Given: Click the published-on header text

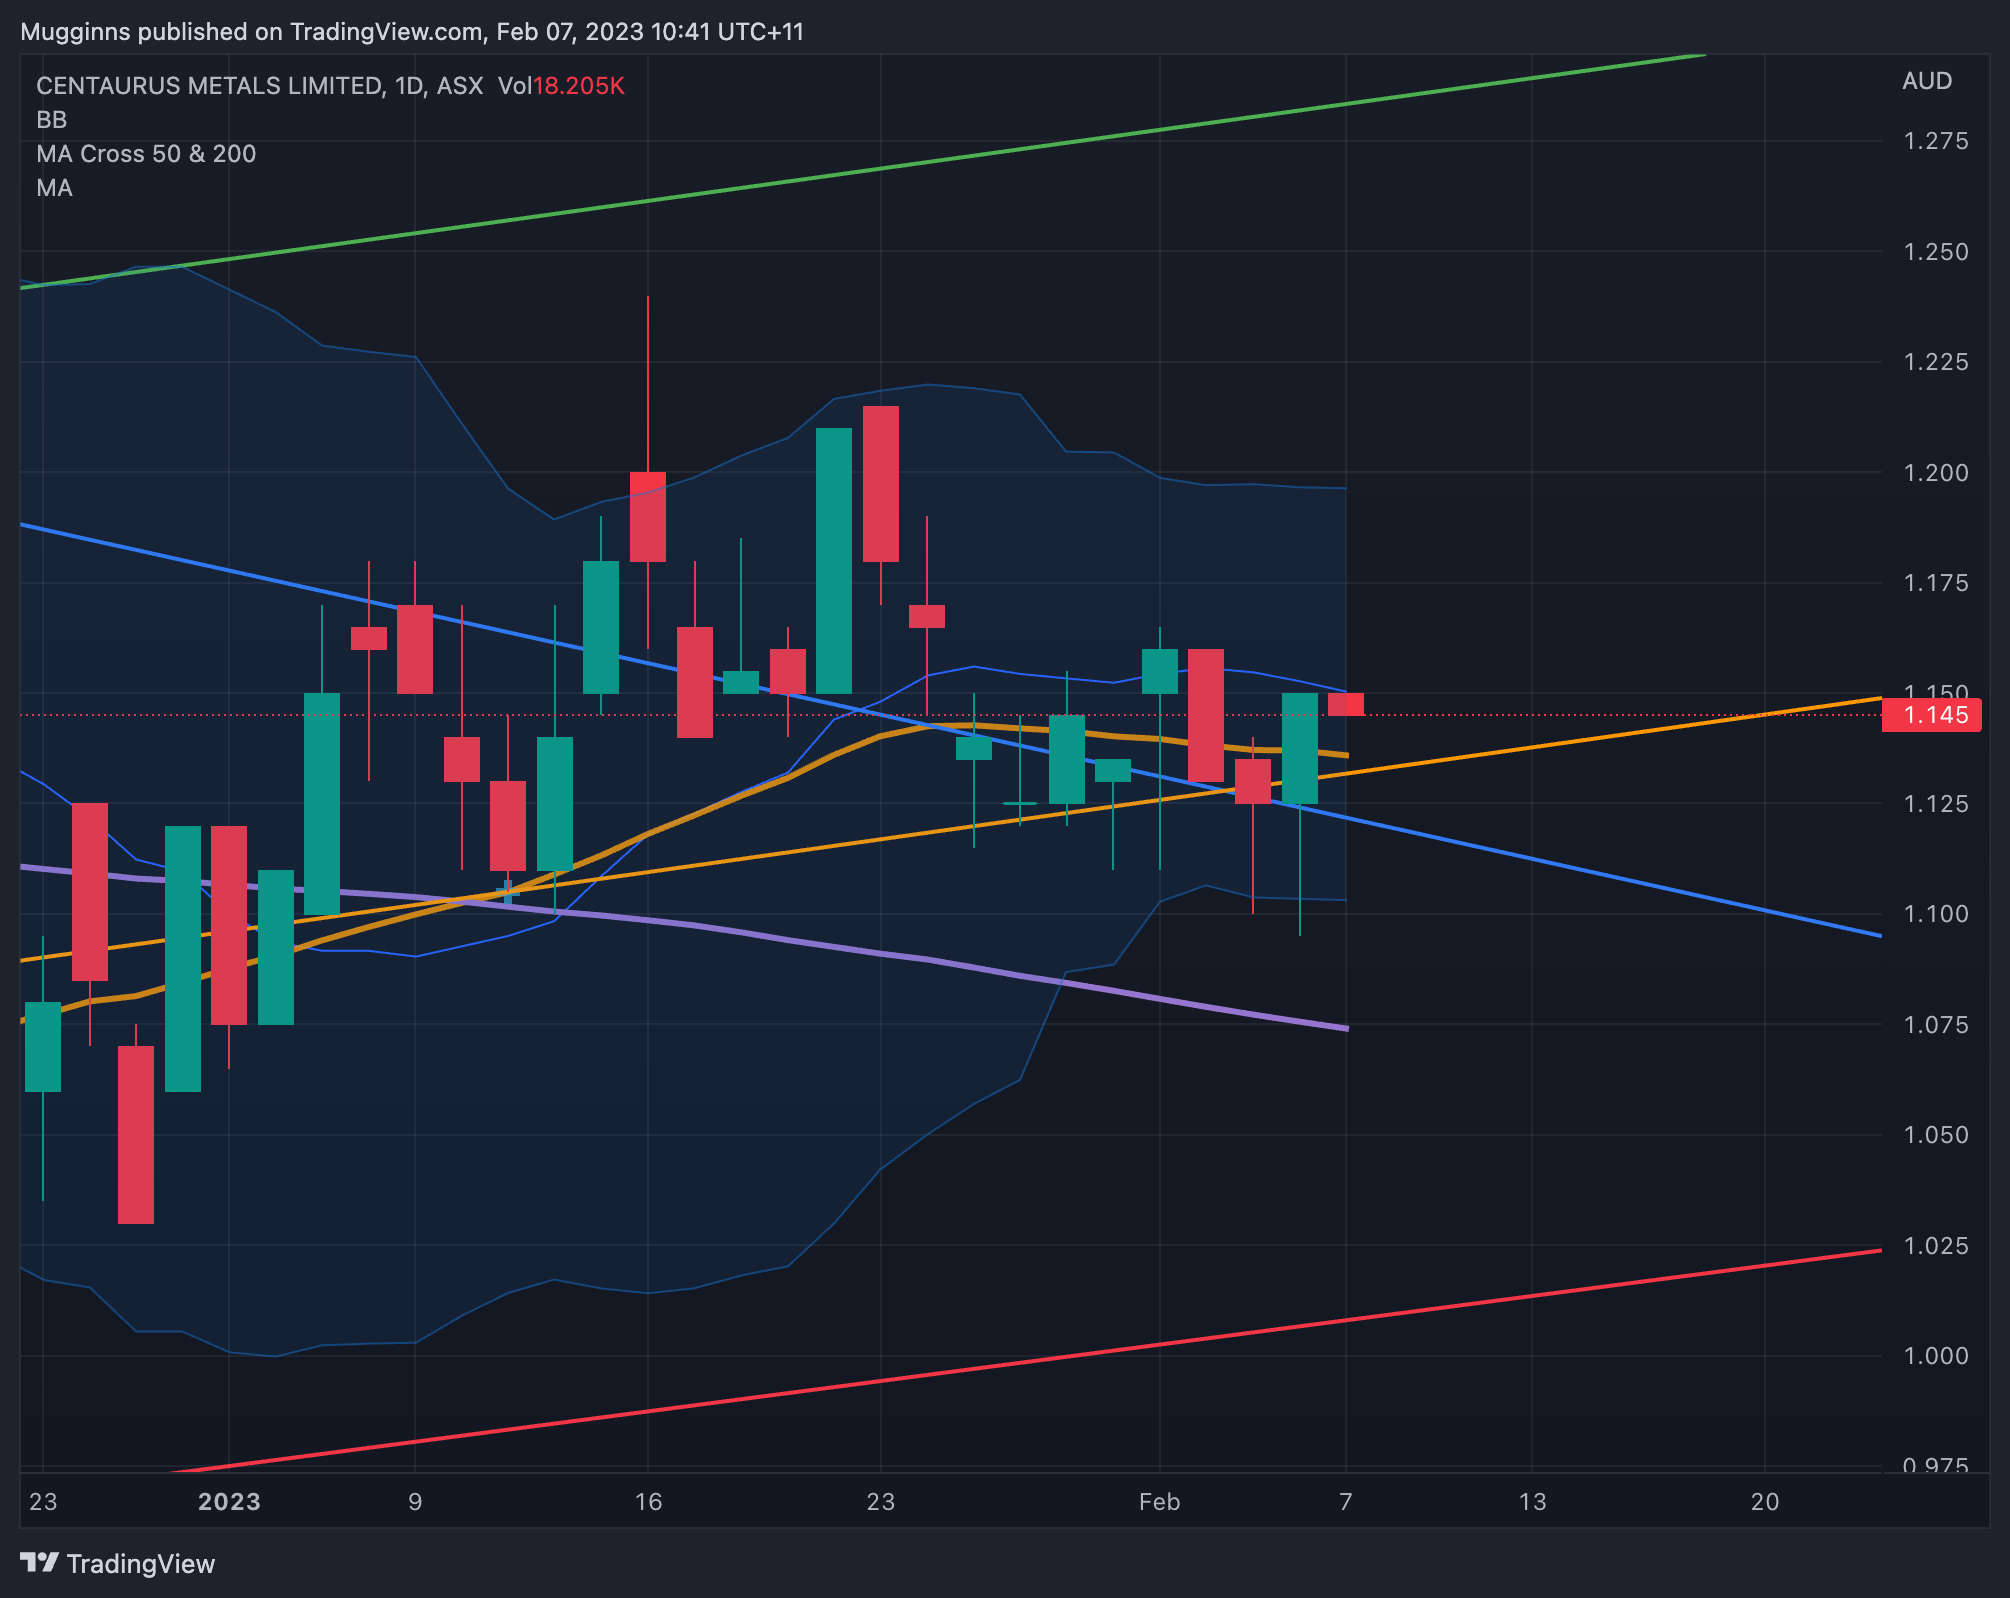Looking at the screenshot, I should (412, 32).
